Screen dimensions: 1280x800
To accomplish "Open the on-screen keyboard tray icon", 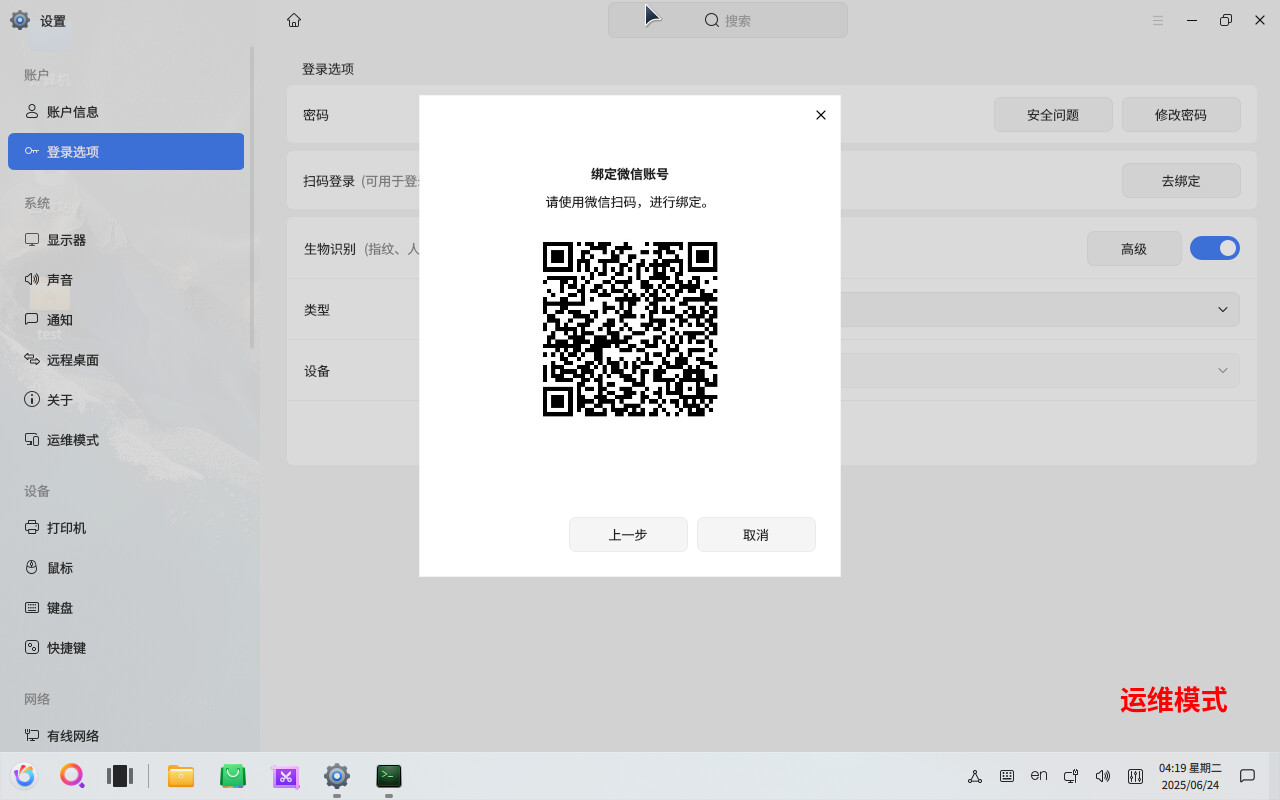I will (1007, 776).
